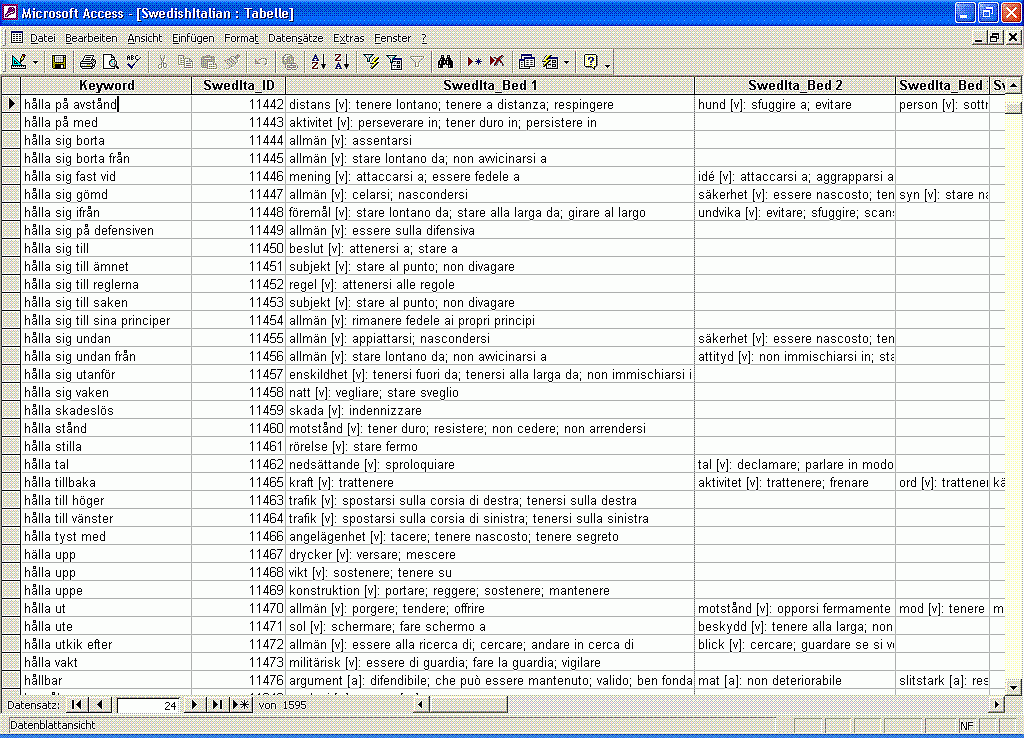Image resolution: width=1024 pixels, height=738 pixels.
Task: Click the Keyword cell 'hålla vakt'
Action: coord(106,662)
